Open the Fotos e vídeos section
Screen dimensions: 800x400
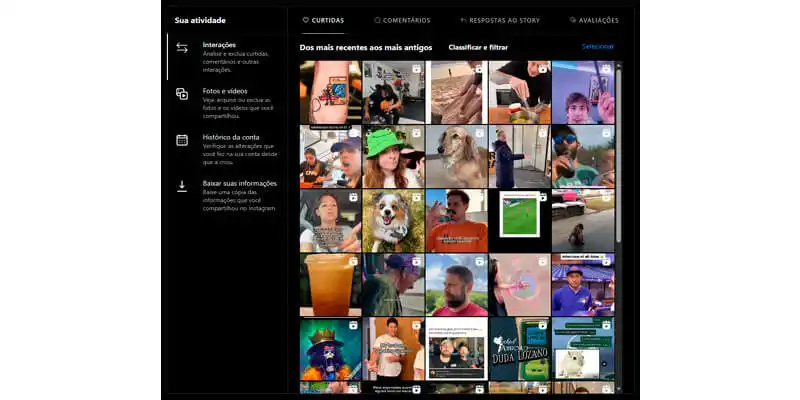tap(225, 91)
